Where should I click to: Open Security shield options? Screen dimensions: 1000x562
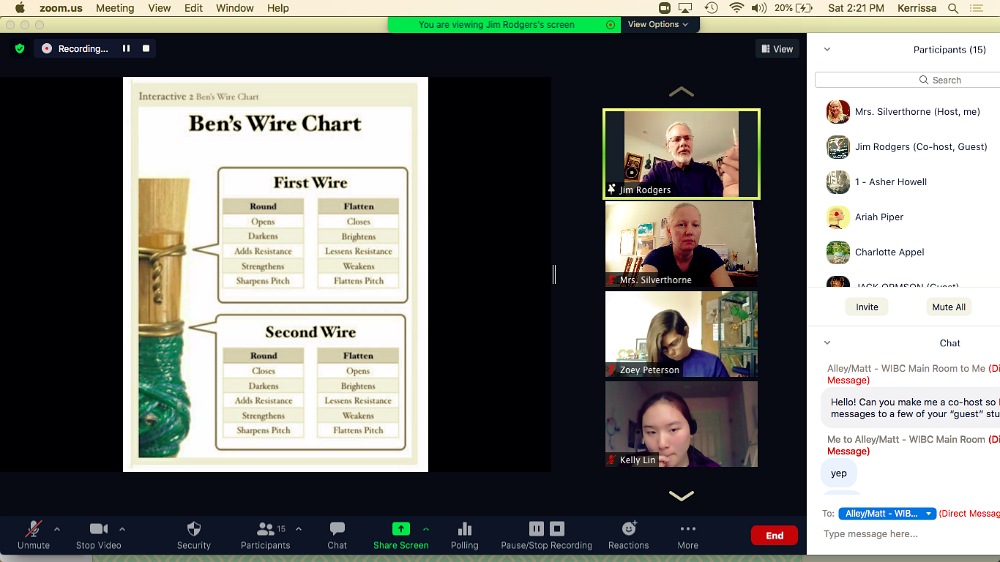click(194, 535)
